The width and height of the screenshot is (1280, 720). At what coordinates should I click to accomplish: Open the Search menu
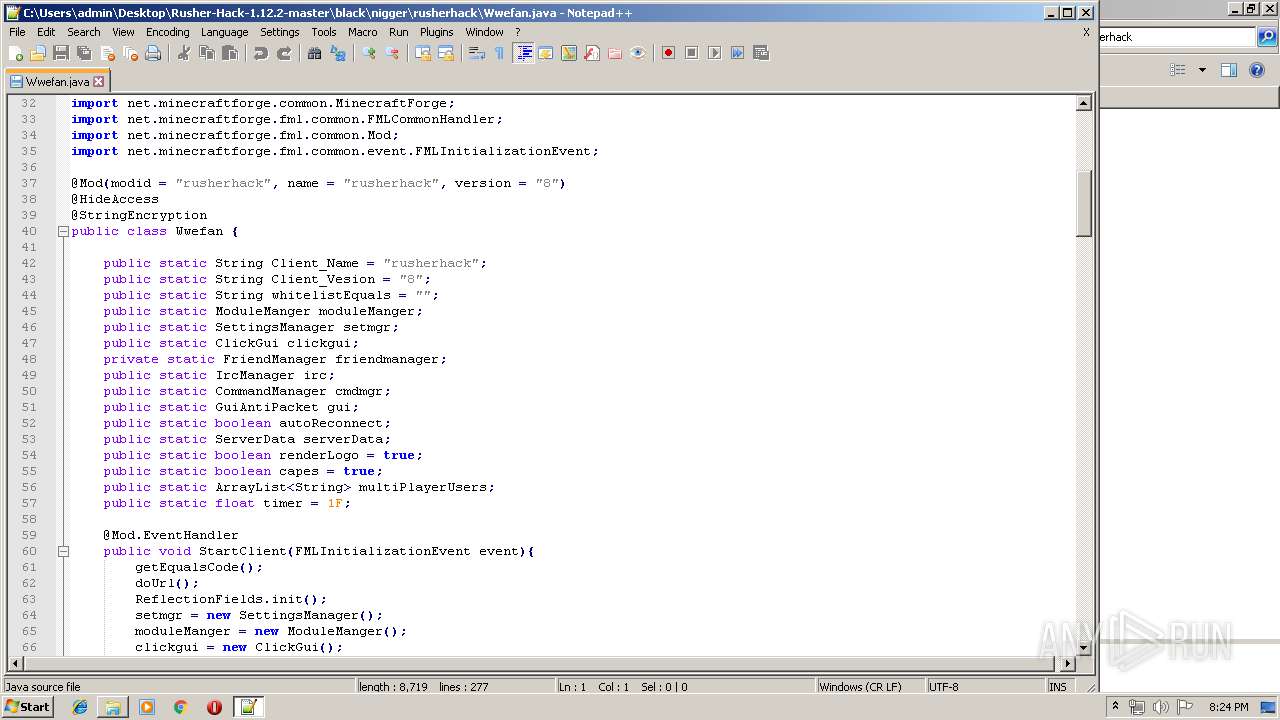pyautogui.click(x=84, y=32)
